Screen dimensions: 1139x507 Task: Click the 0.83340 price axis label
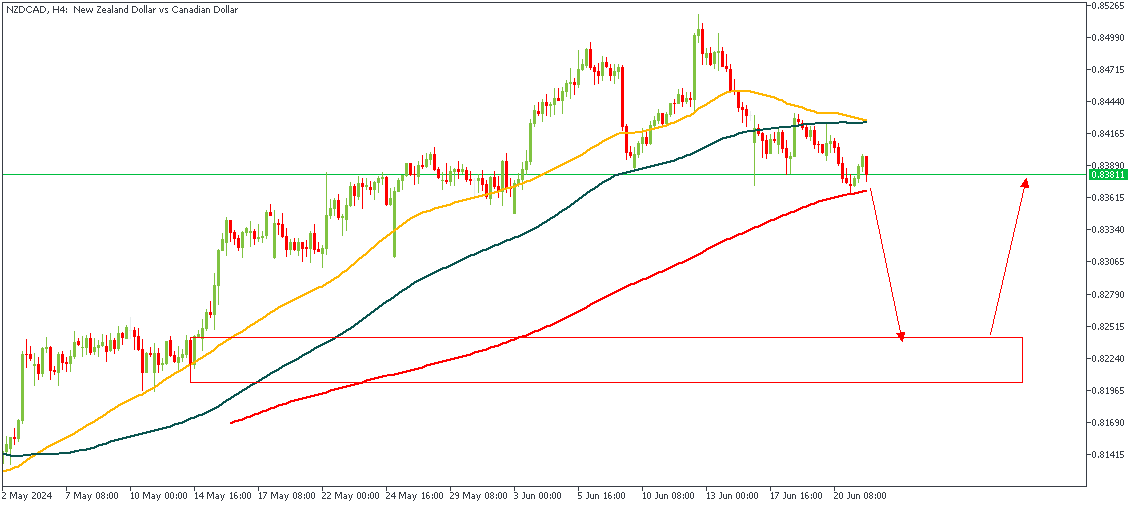[x=1110, y=230]
